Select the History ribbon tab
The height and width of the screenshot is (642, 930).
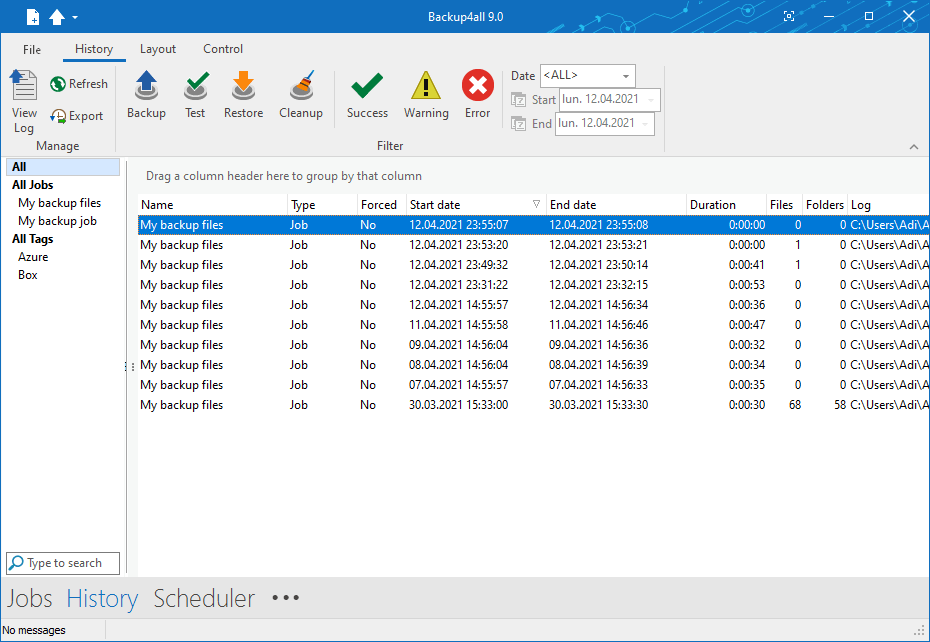click(94, 49)
